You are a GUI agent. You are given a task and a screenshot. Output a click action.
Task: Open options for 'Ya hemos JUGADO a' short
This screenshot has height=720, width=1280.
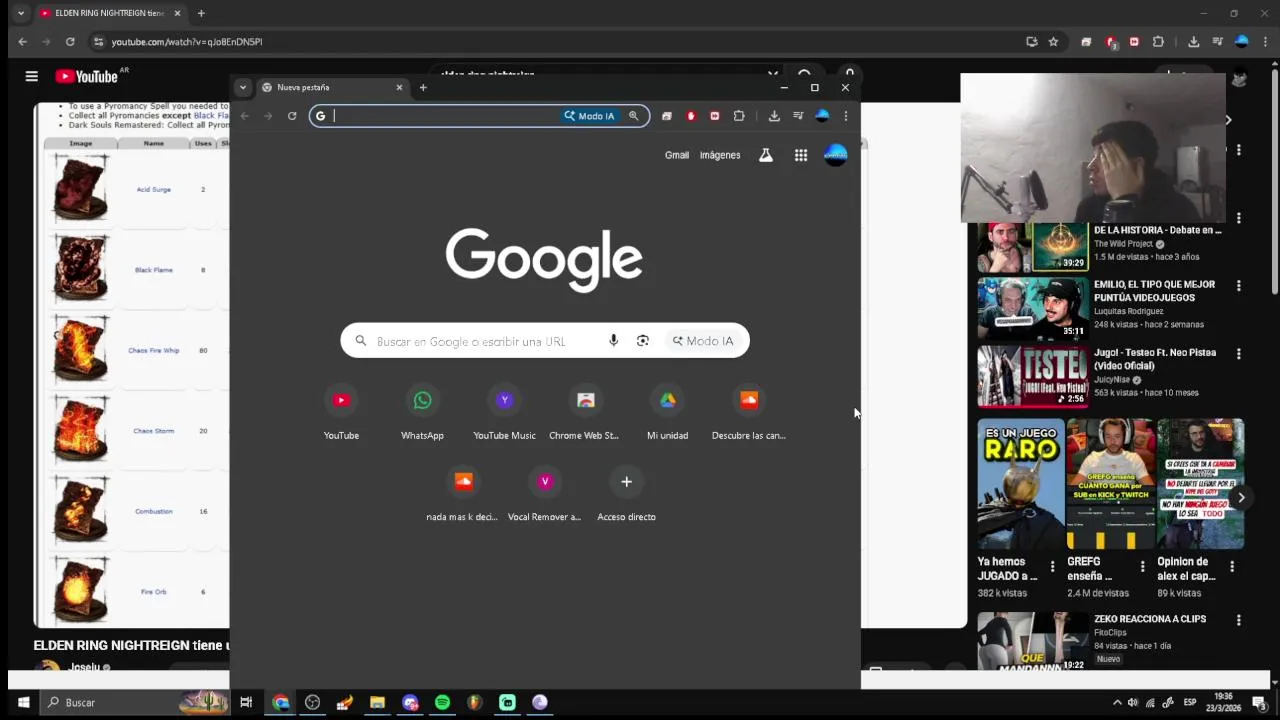(x=1052, y=567)
